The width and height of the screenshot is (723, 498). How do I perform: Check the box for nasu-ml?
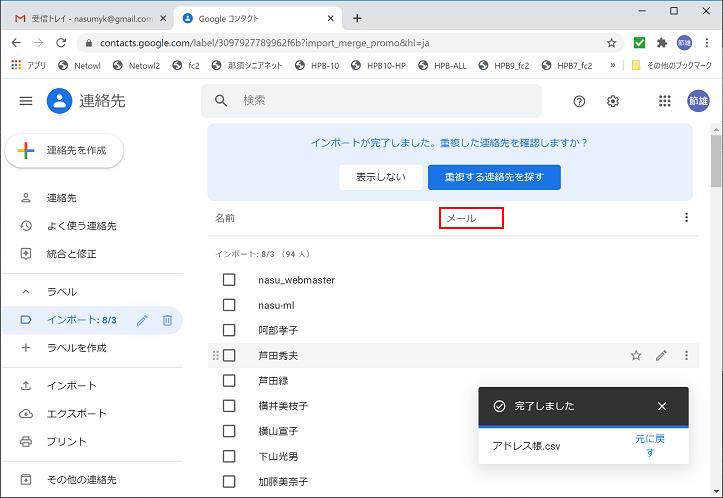(x=229, y=305)
